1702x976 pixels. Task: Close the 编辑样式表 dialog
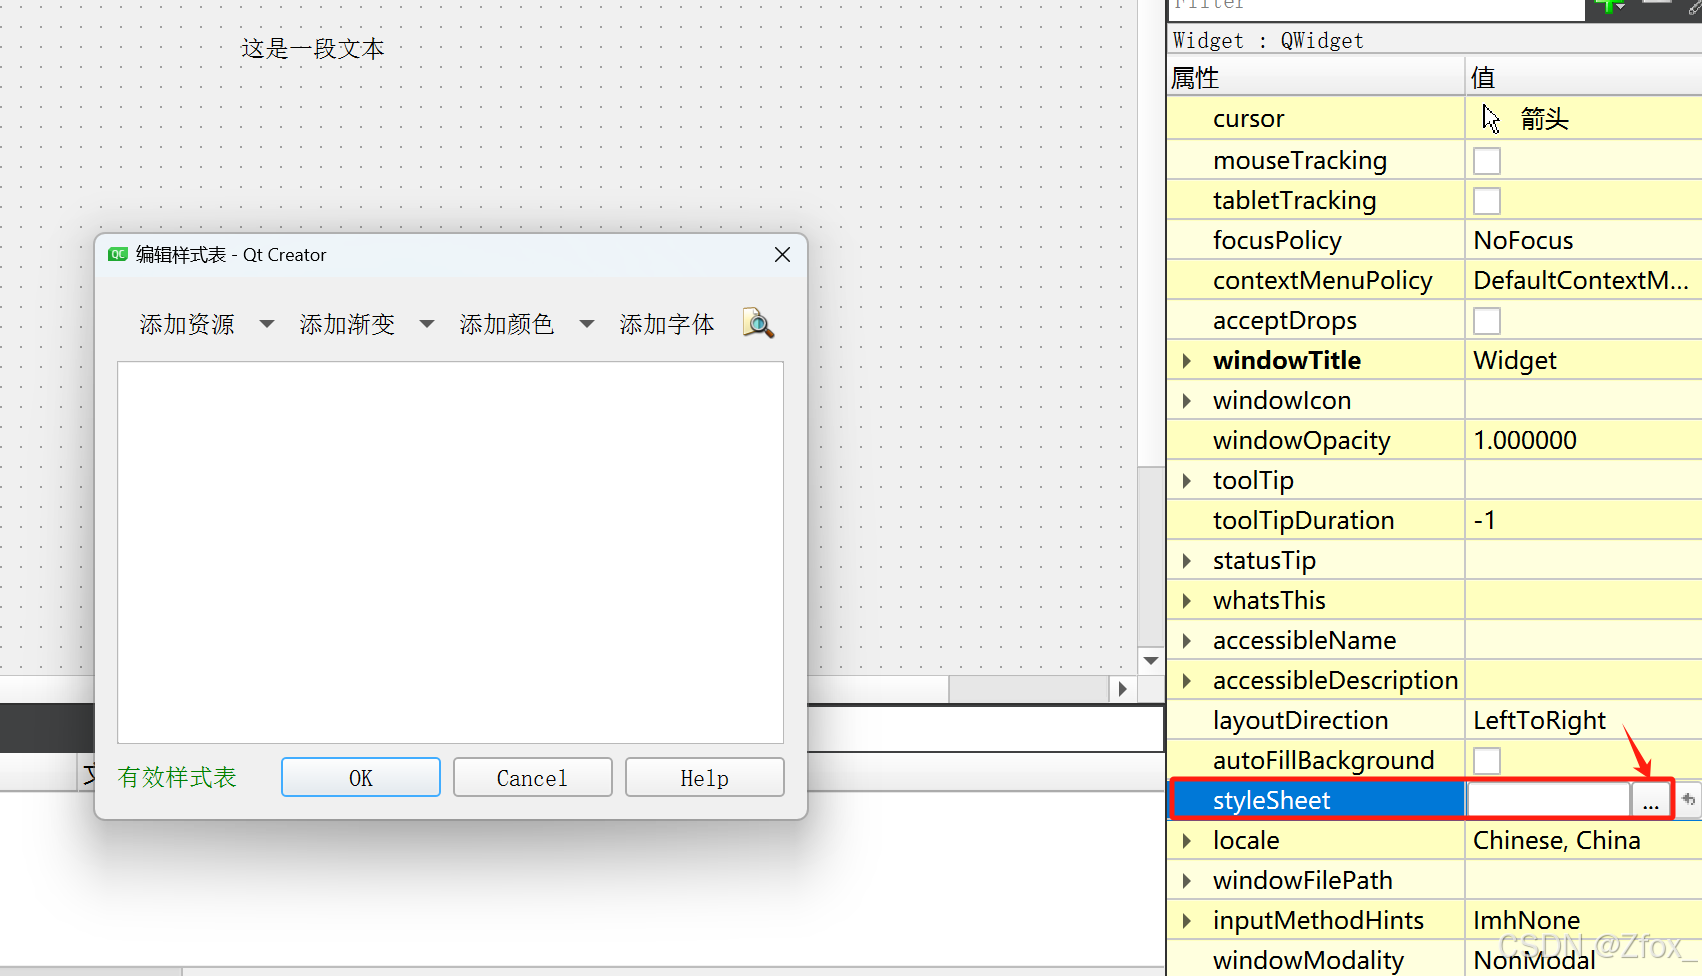(x=782, y=255)
